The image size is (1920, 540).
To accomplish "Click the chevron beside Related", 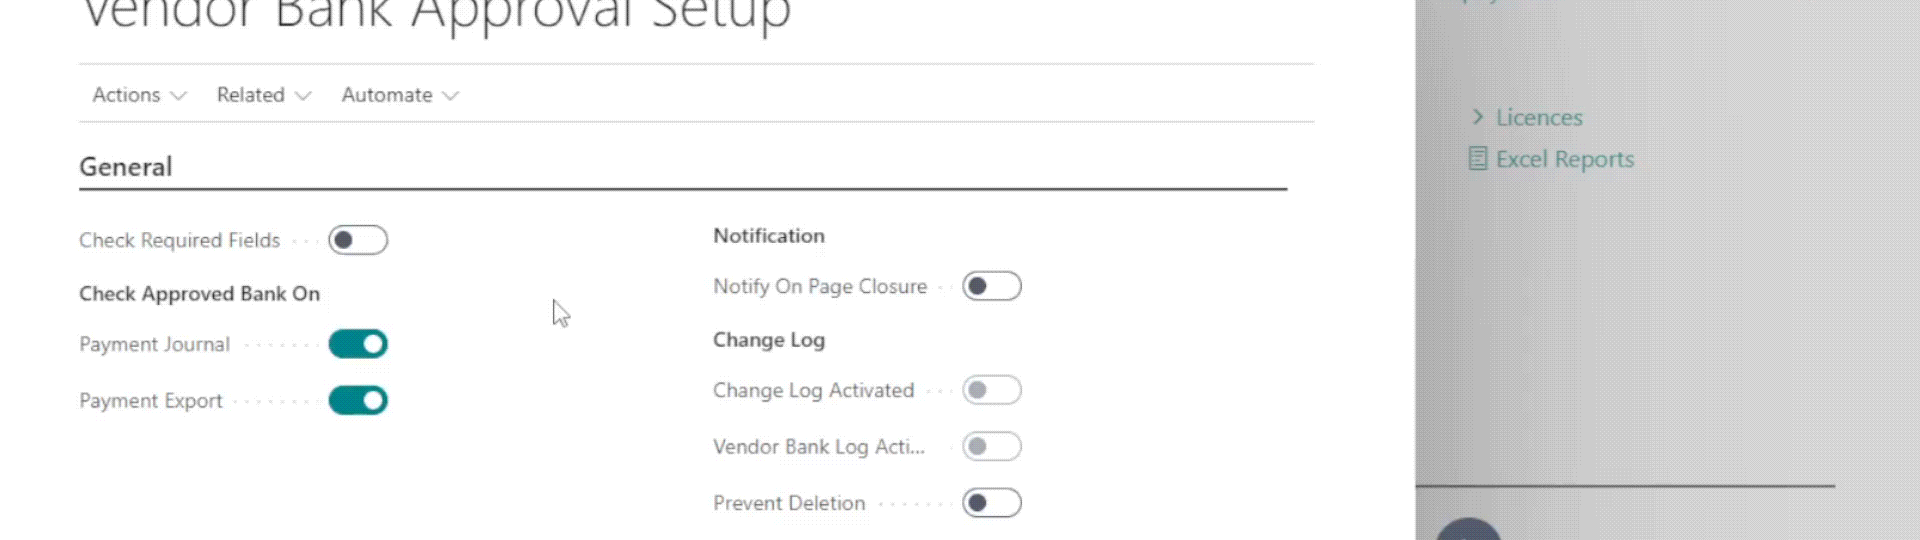I will [303, 96].
